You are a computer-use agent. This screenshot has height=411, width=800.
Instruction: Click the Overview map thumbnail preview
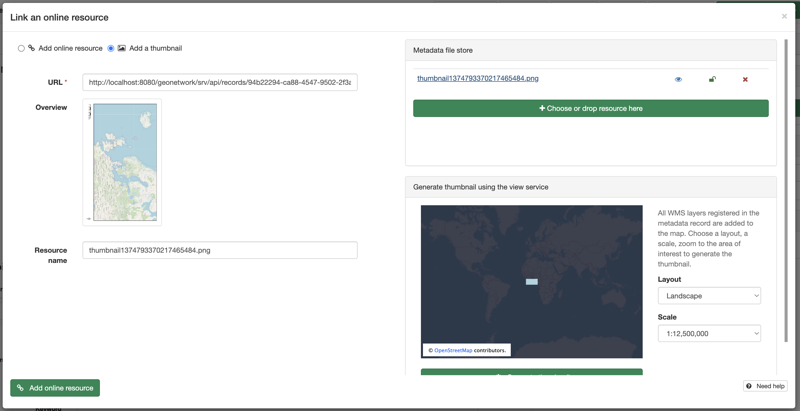pos(122,162)
